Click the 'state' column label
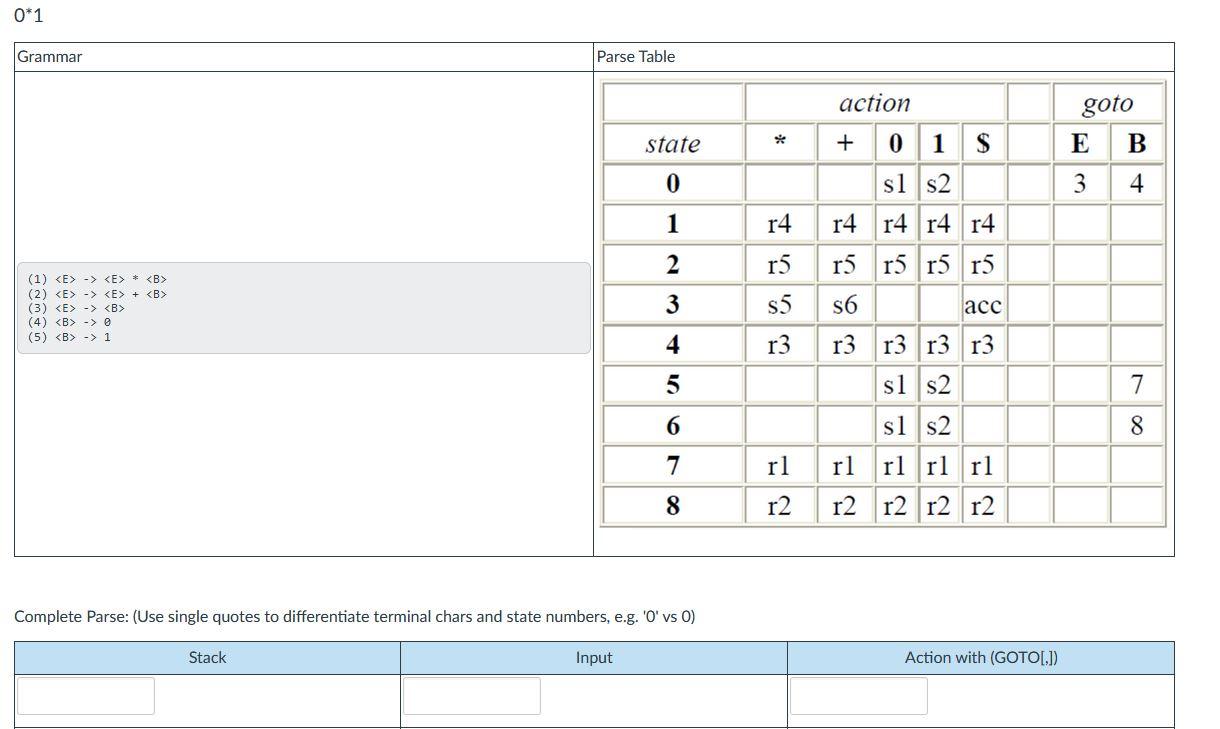The height and width of the screenshot is (729, 1220). pos(671,143)
